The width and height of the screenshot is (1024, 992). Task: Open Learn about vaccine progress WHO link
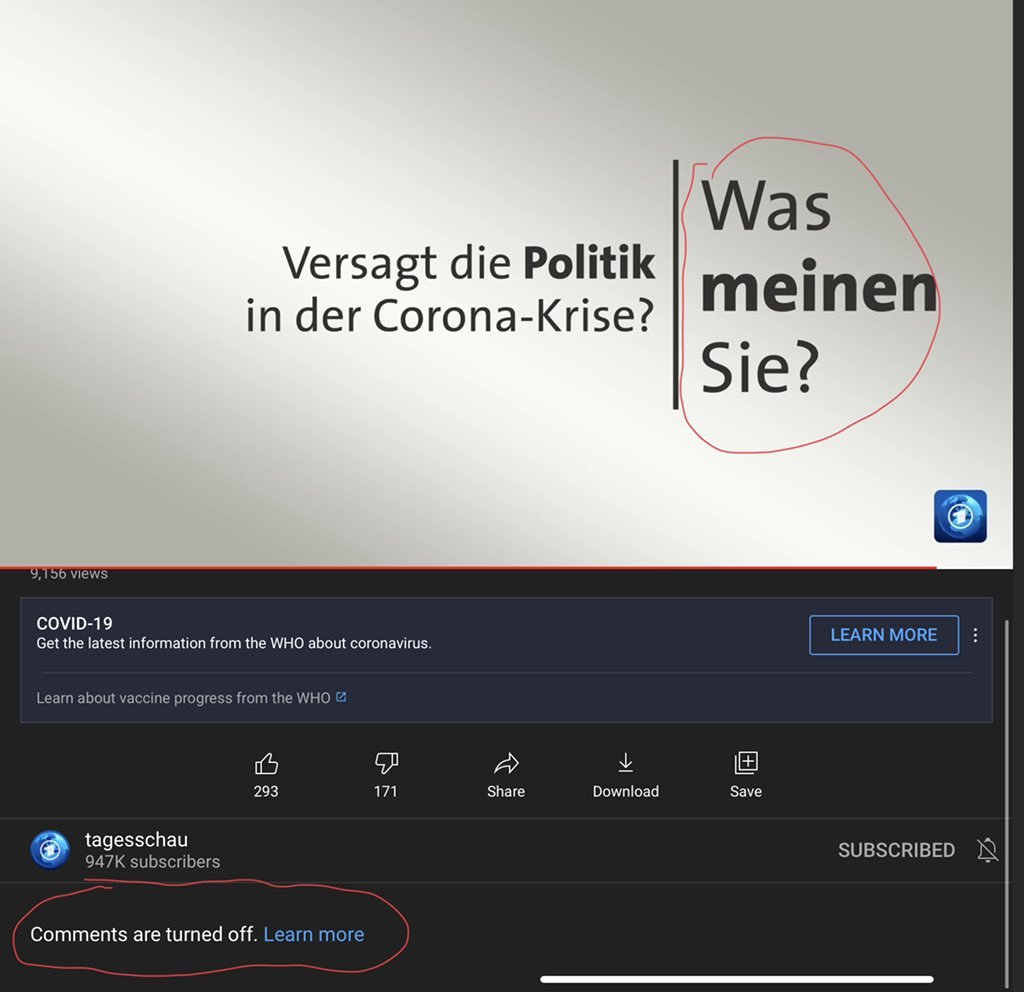(184, 698)
